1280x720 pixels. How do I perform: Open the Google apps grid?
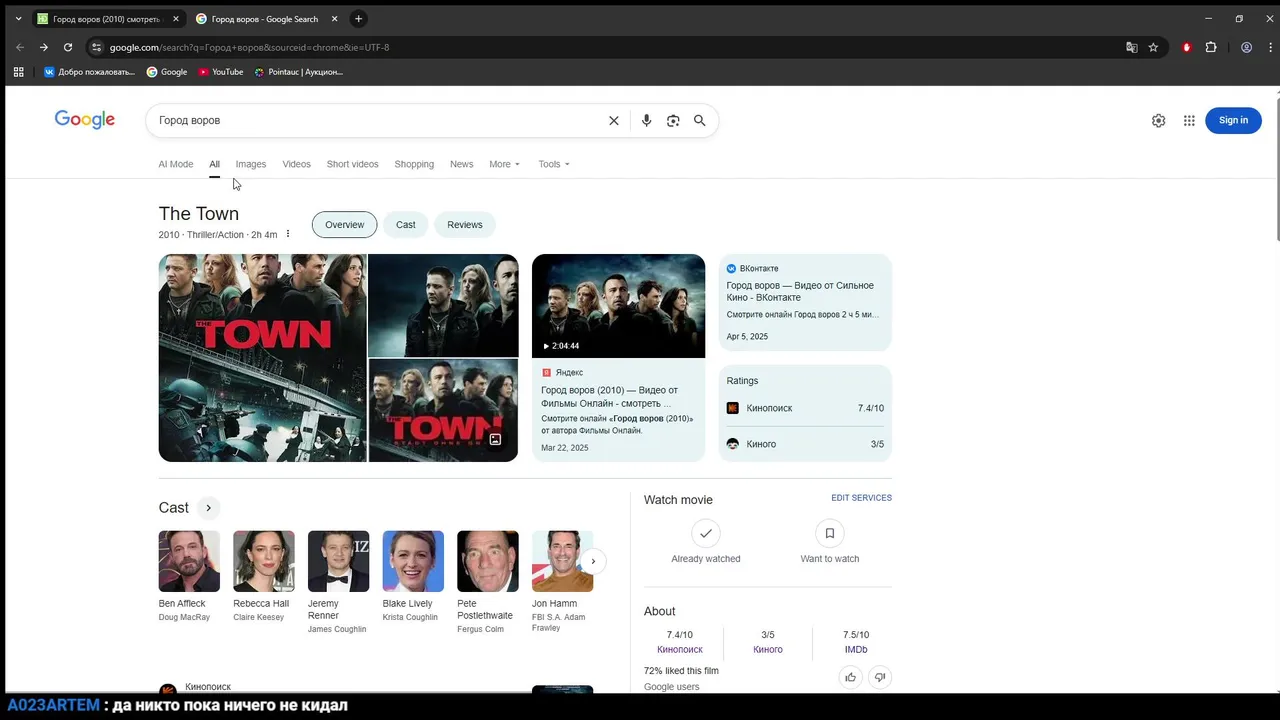[1189, 120]
